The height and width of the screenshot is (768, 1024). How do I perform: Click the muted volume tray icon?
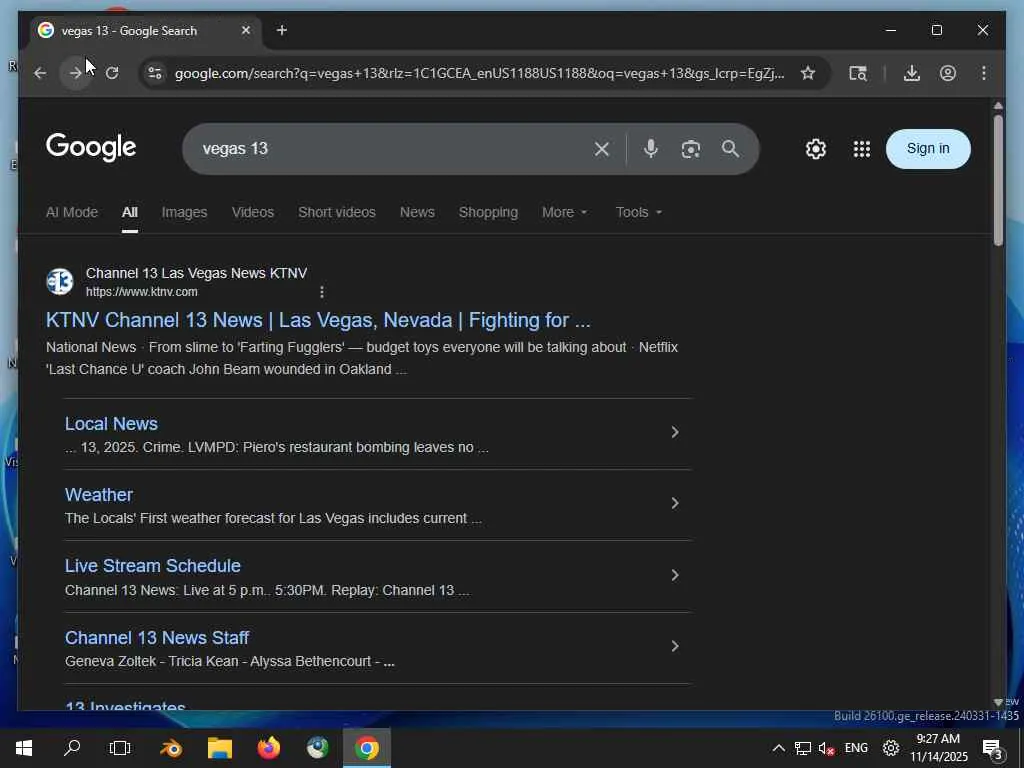pyautogui.click(x=827, y=748)
